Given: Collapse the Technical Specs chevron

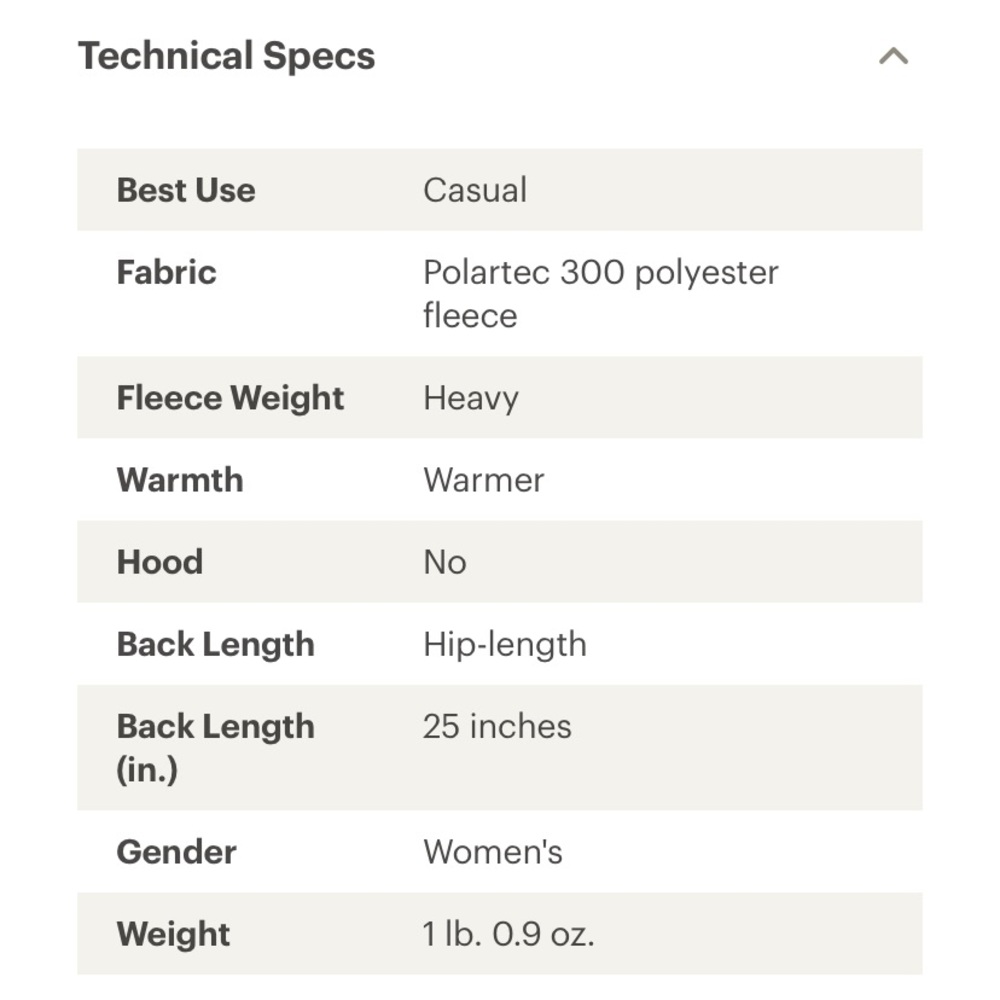Looking at the screenshot, I should (893, 56).
